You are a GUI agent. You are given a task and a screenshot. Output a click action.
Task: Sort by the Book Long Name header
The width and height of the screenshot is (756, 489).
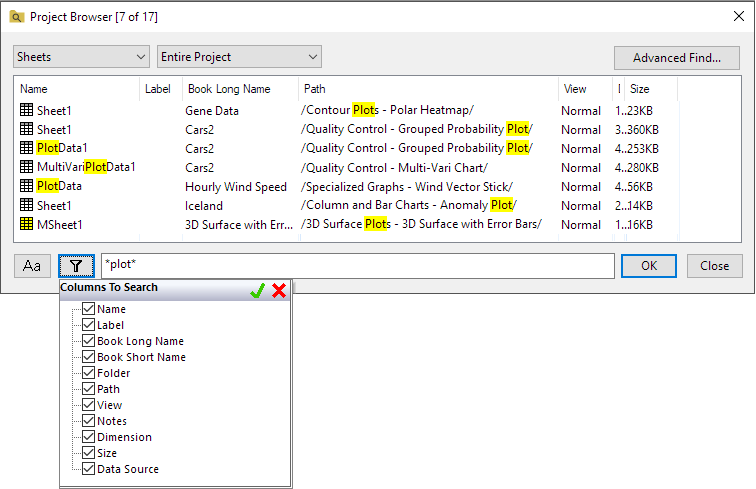(240, 89)
